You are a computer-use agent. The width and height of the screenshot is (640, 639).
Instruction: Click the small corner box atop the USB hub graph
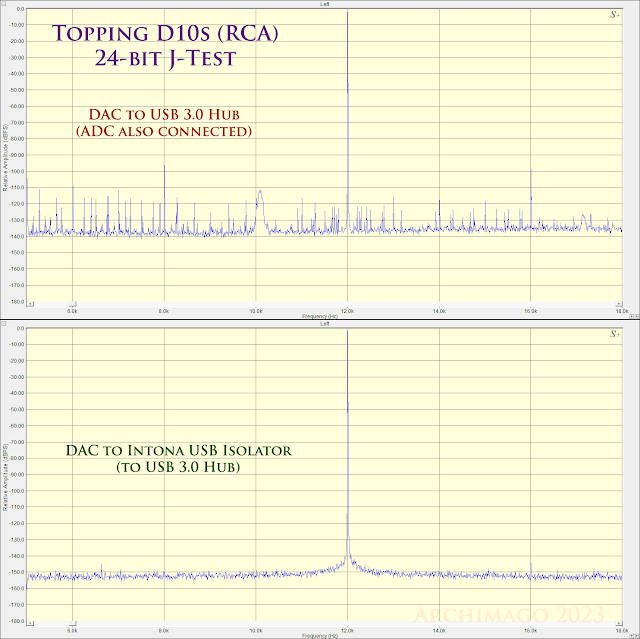[x=3, y=4]
